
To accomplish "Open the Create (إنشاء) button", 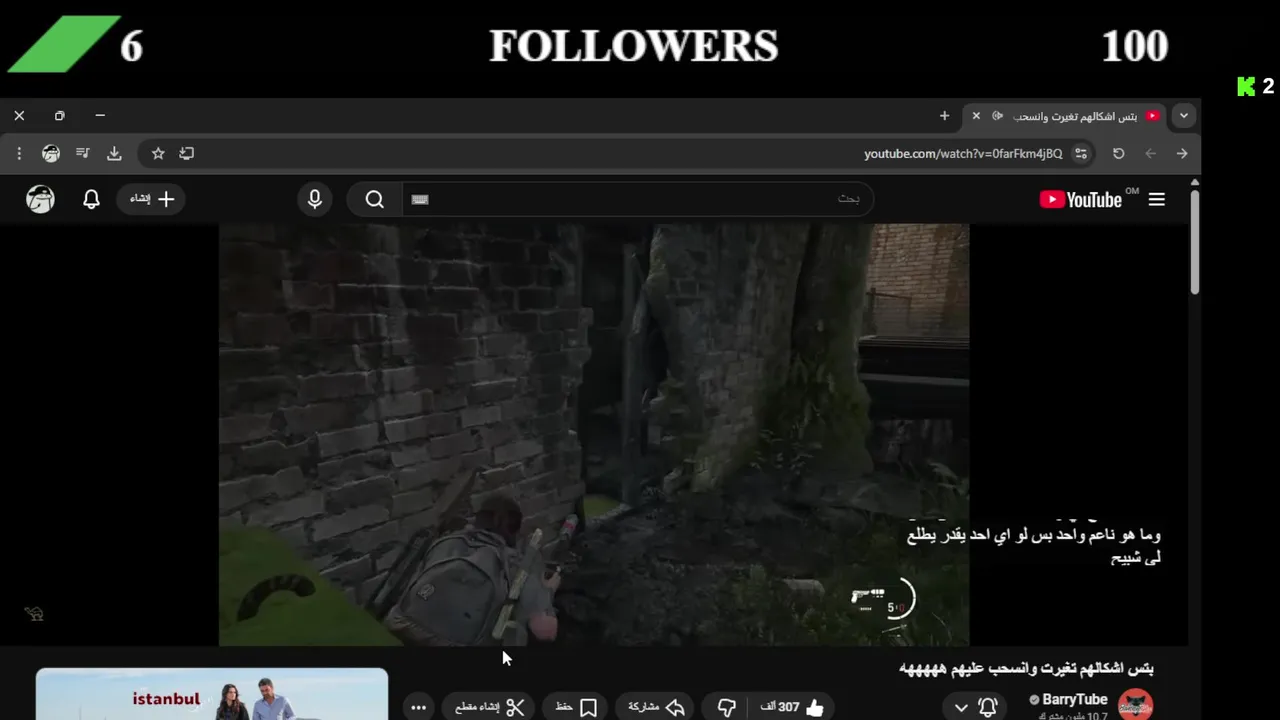I will pyautogui.click(x=152, y=199).
